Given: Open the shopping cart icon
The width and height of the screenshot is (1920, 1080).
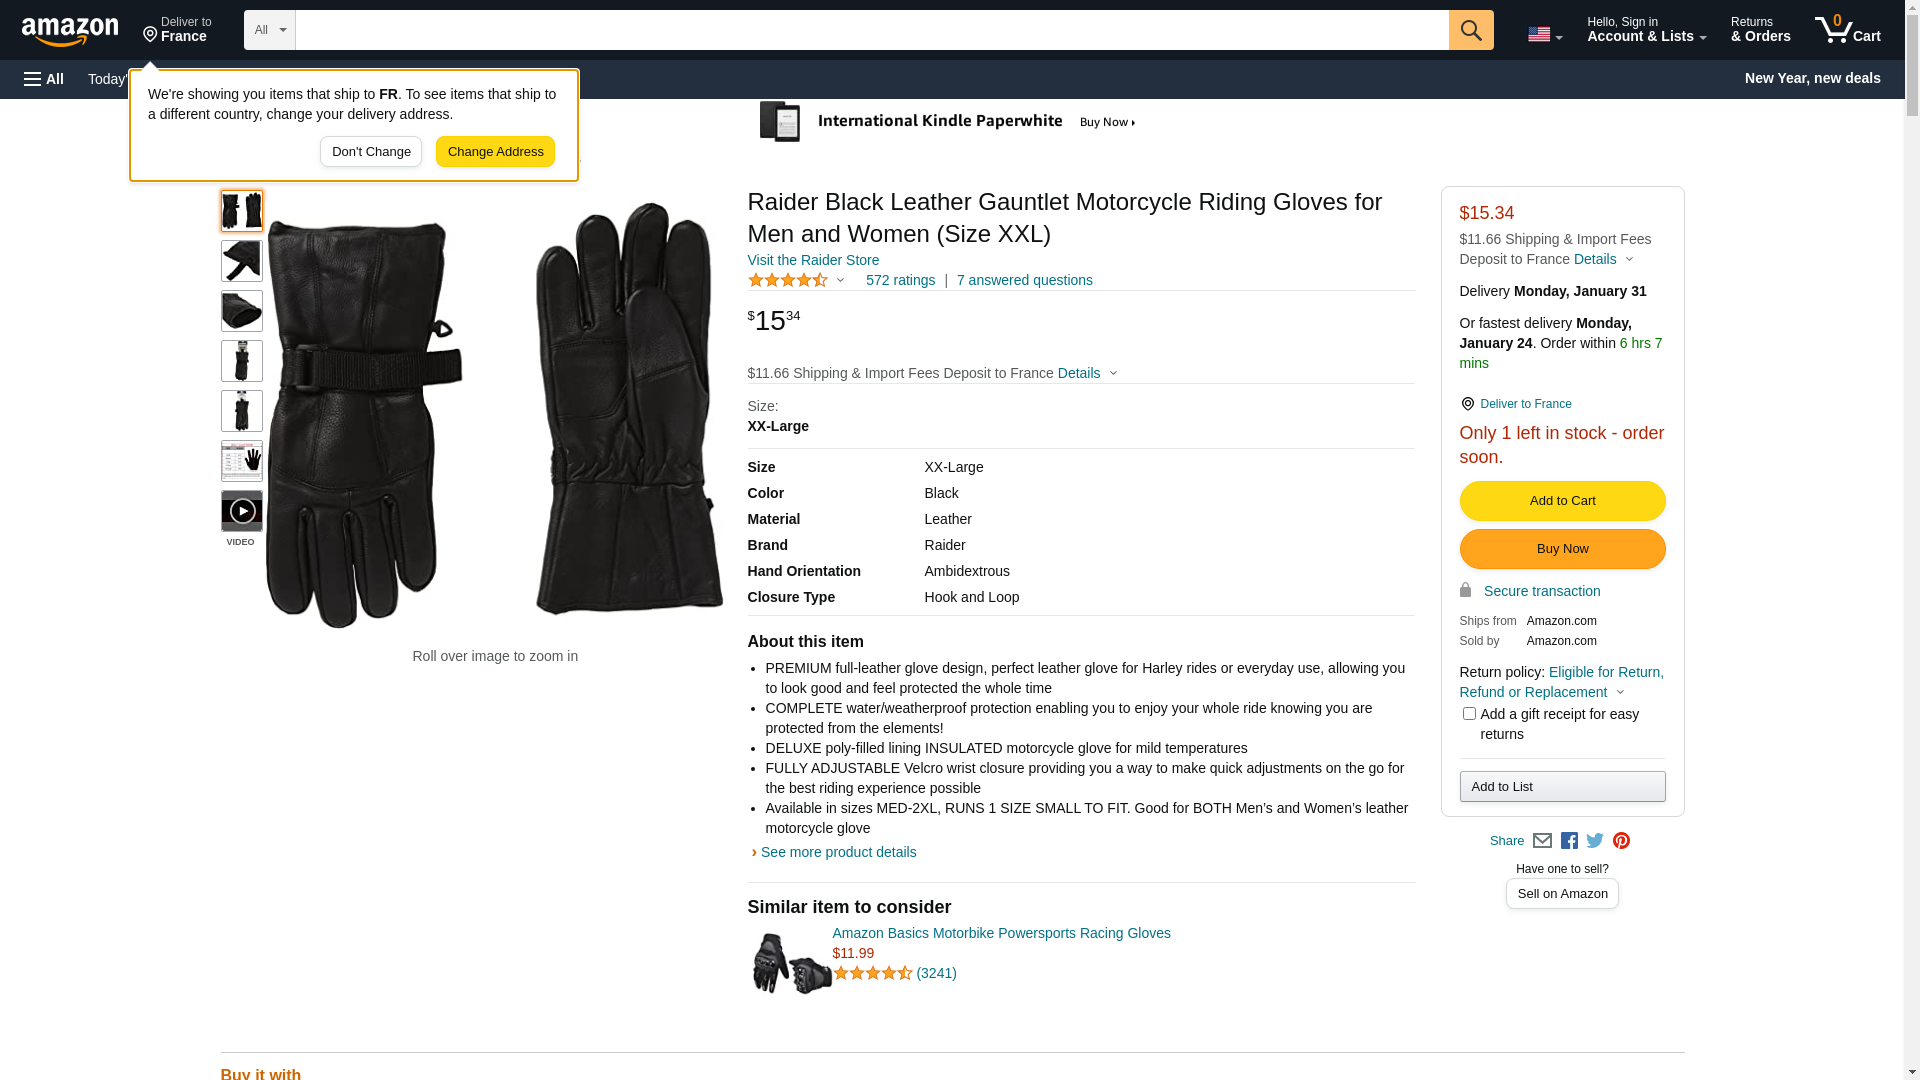Looking at the screenshot, I should 1847,30.
